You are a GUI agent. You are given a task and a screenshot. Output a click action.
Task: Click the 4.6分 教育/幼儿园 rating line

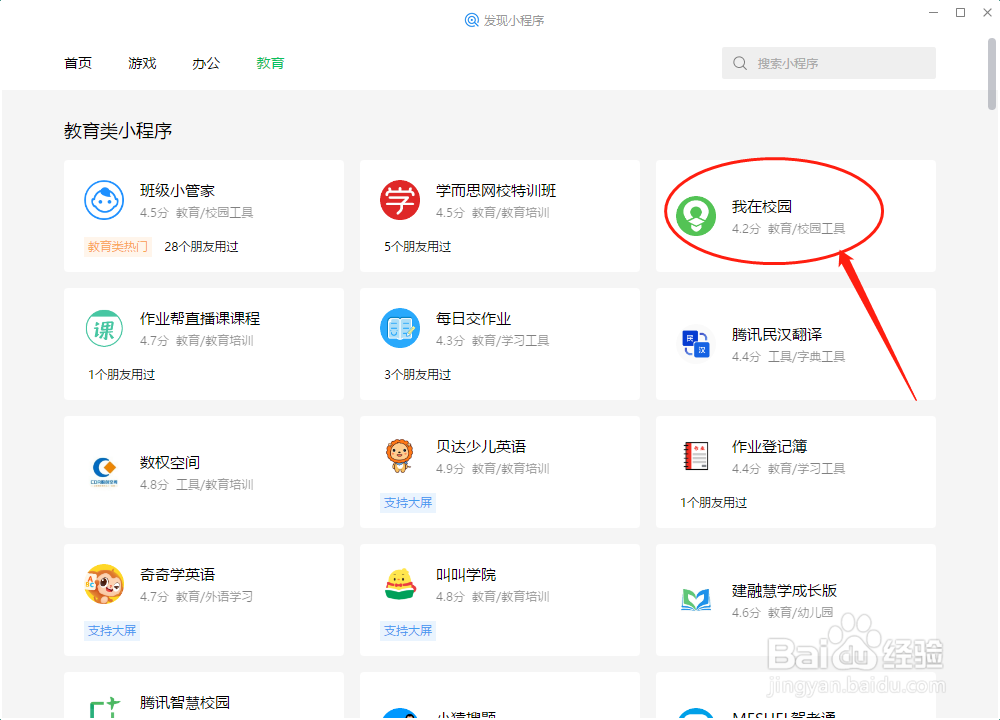783,613
